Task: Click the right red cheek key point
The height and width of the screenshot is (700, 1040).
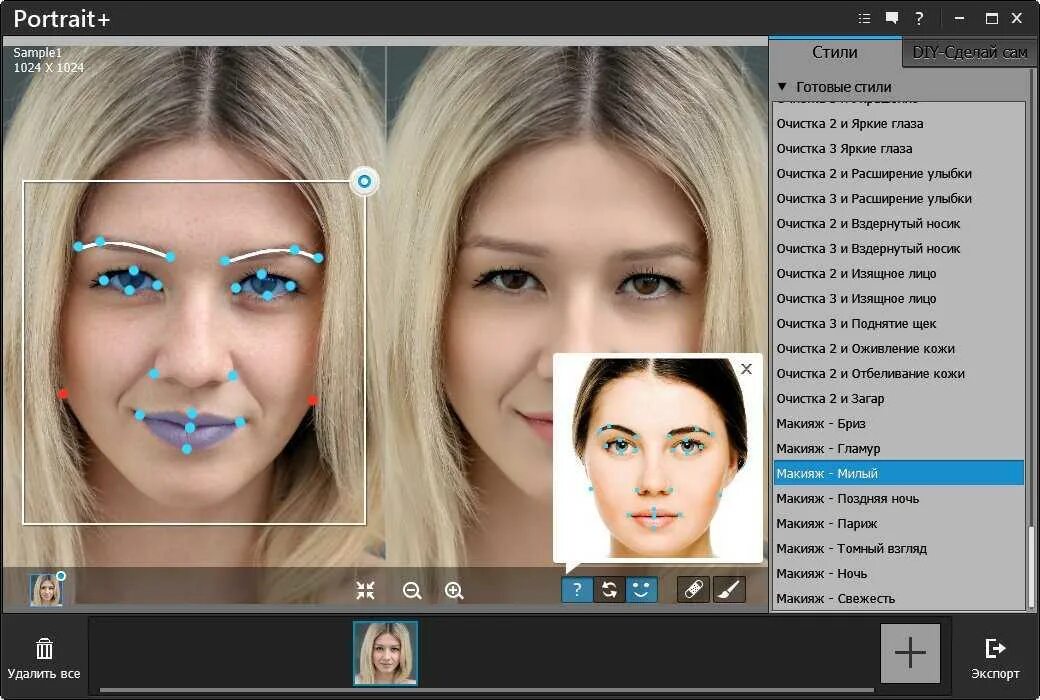Action: pyautogui.click(x=312, y=400)
